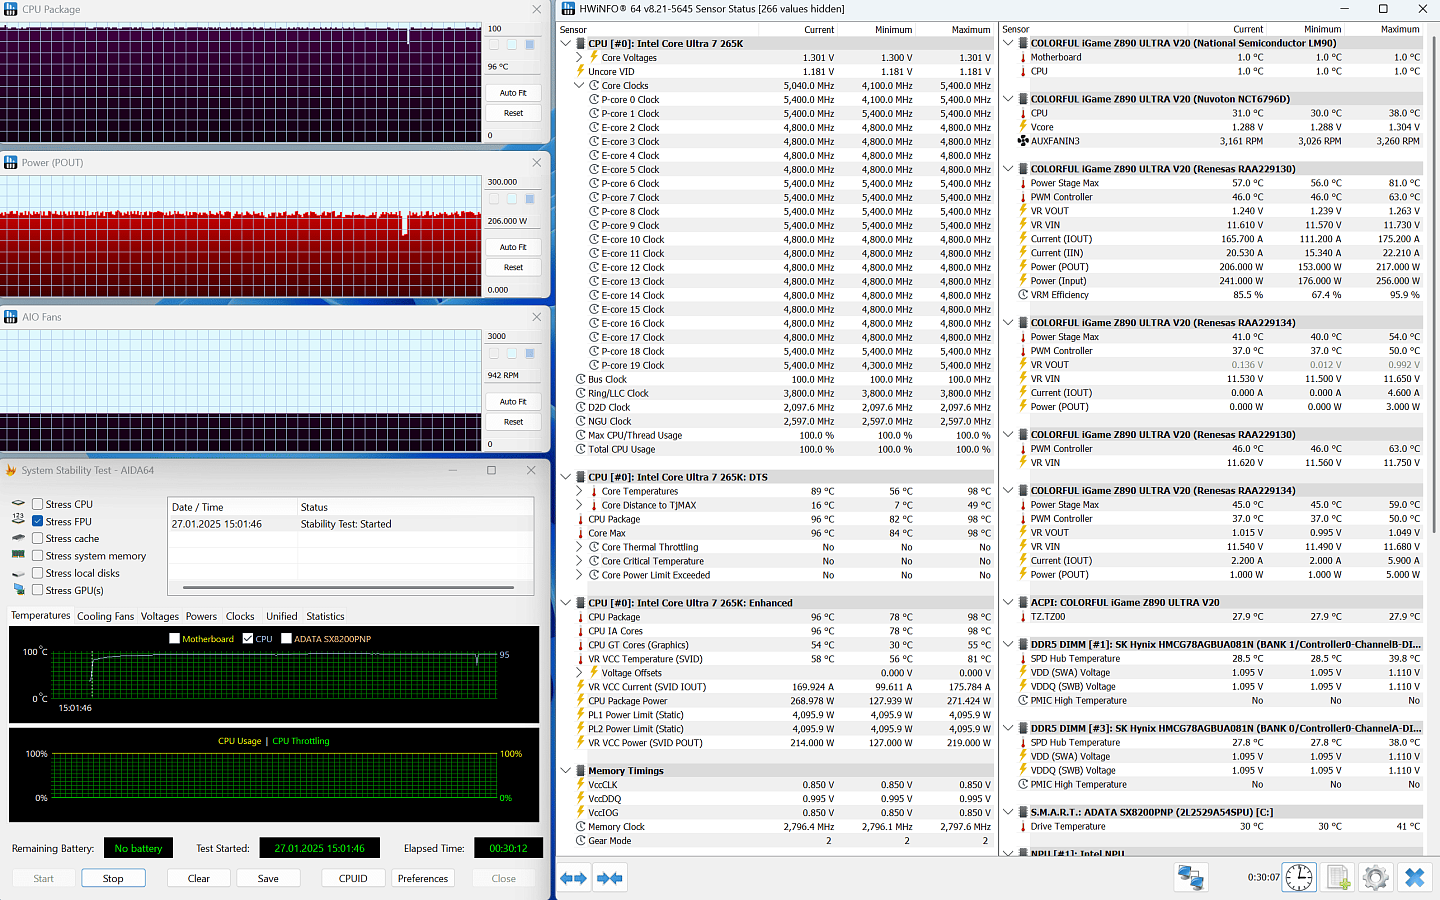Collapse the Core Clocks list
Viewport: 1440px width, 900px height.
(579, 85)
